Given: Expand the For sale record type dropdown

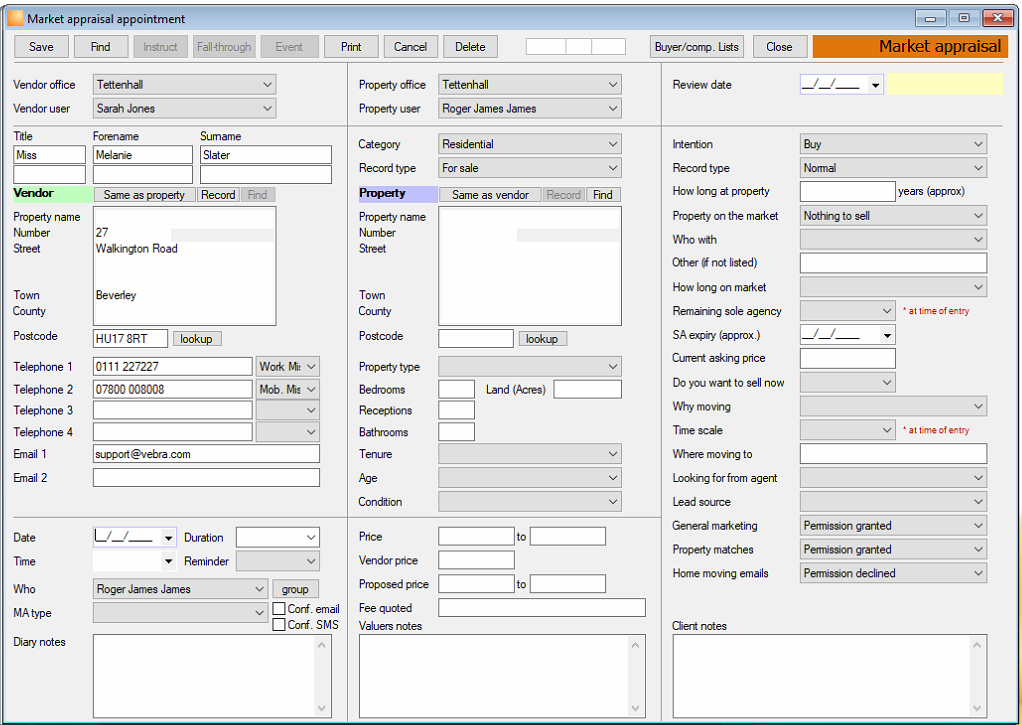Looking at the screenshot, I should coord(530,168).
